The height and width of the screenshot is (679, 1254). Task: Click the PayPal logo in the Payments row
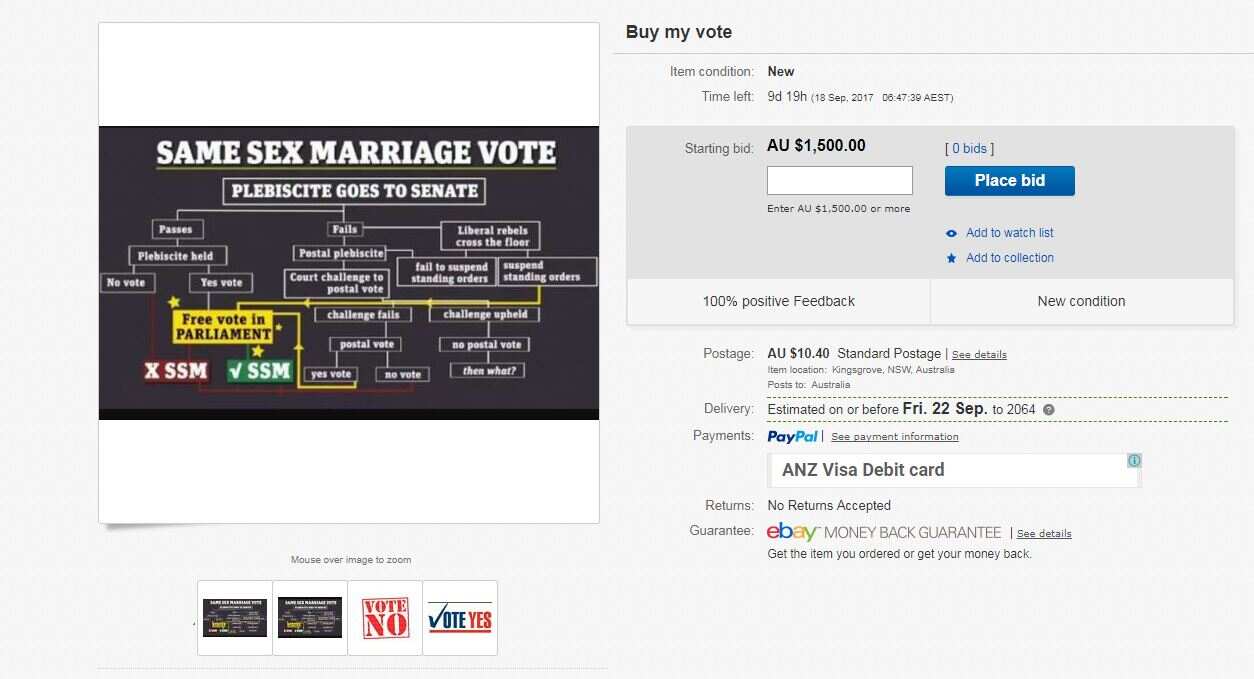(x=793, y=436)
